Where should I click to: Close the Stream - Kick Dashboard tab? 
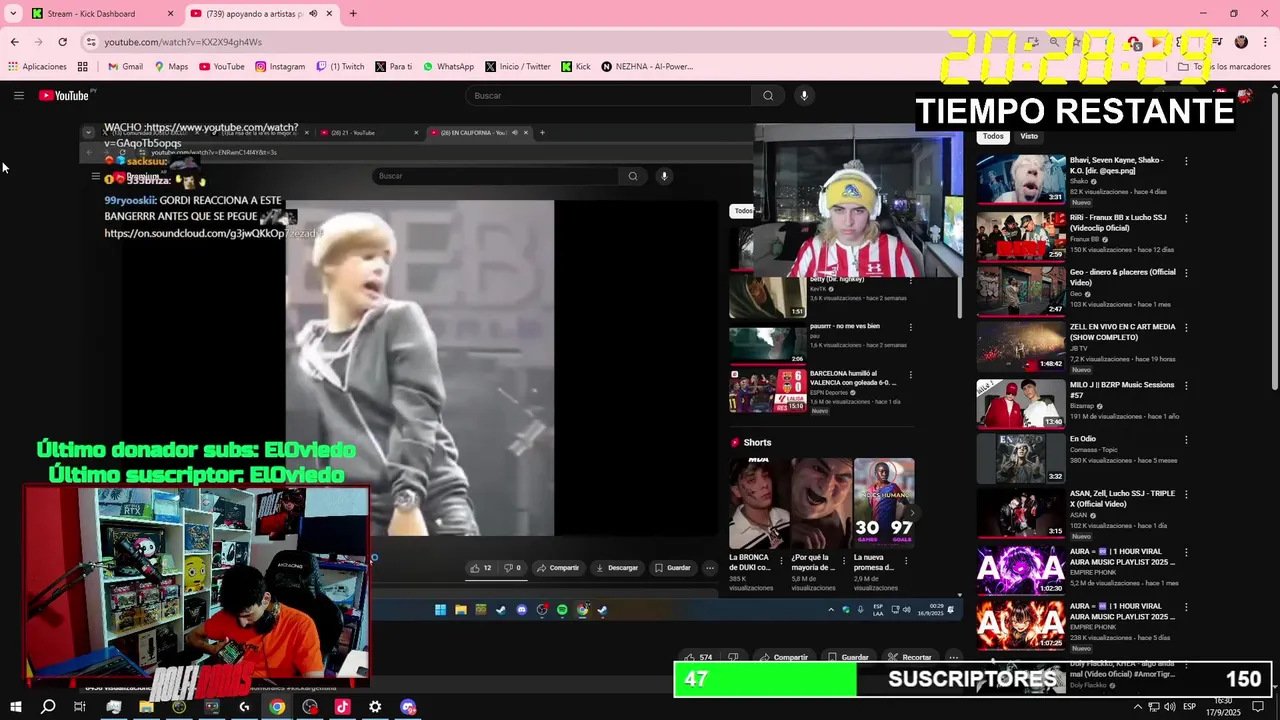click(x=170, y=14)
